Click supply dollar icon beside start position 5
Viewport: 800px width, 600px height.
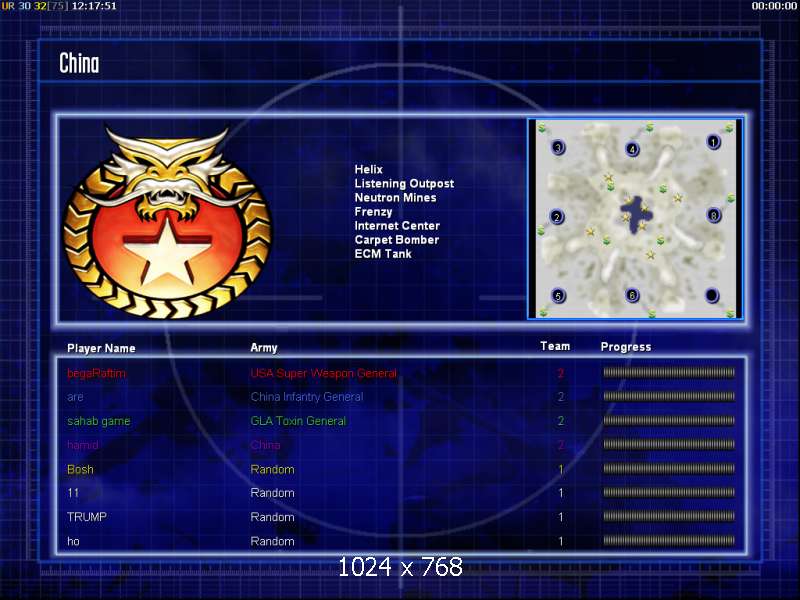[543, 311]
